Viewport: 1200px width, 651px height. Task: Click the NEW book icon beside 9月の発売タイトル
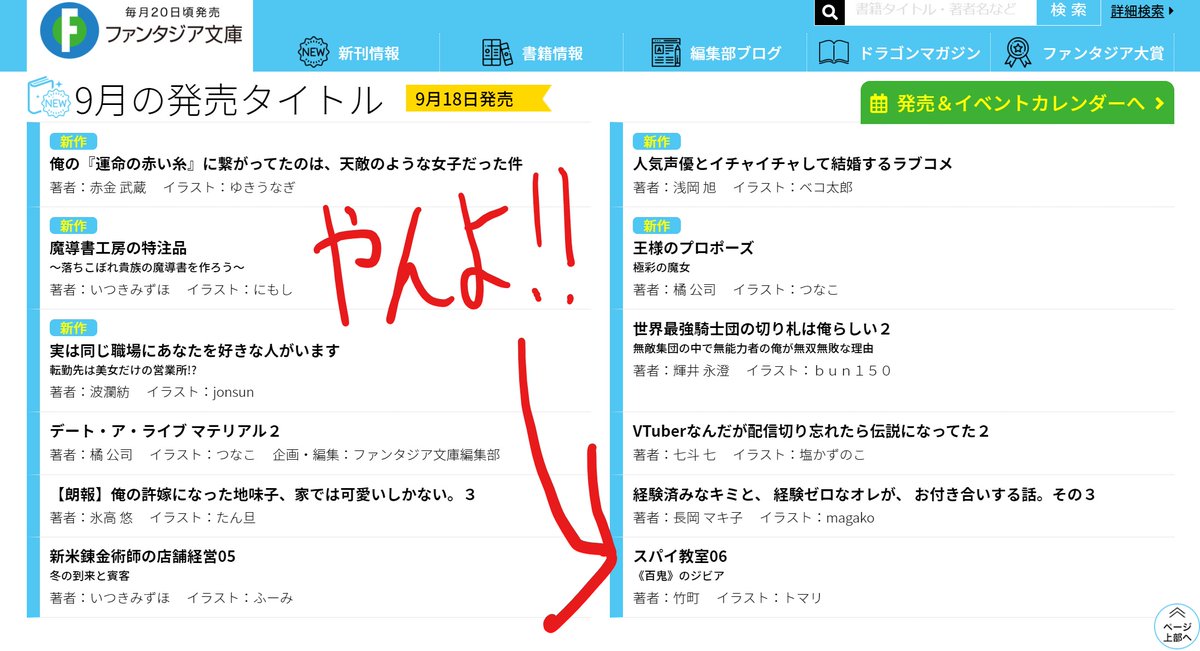click(x=51, y=98)
